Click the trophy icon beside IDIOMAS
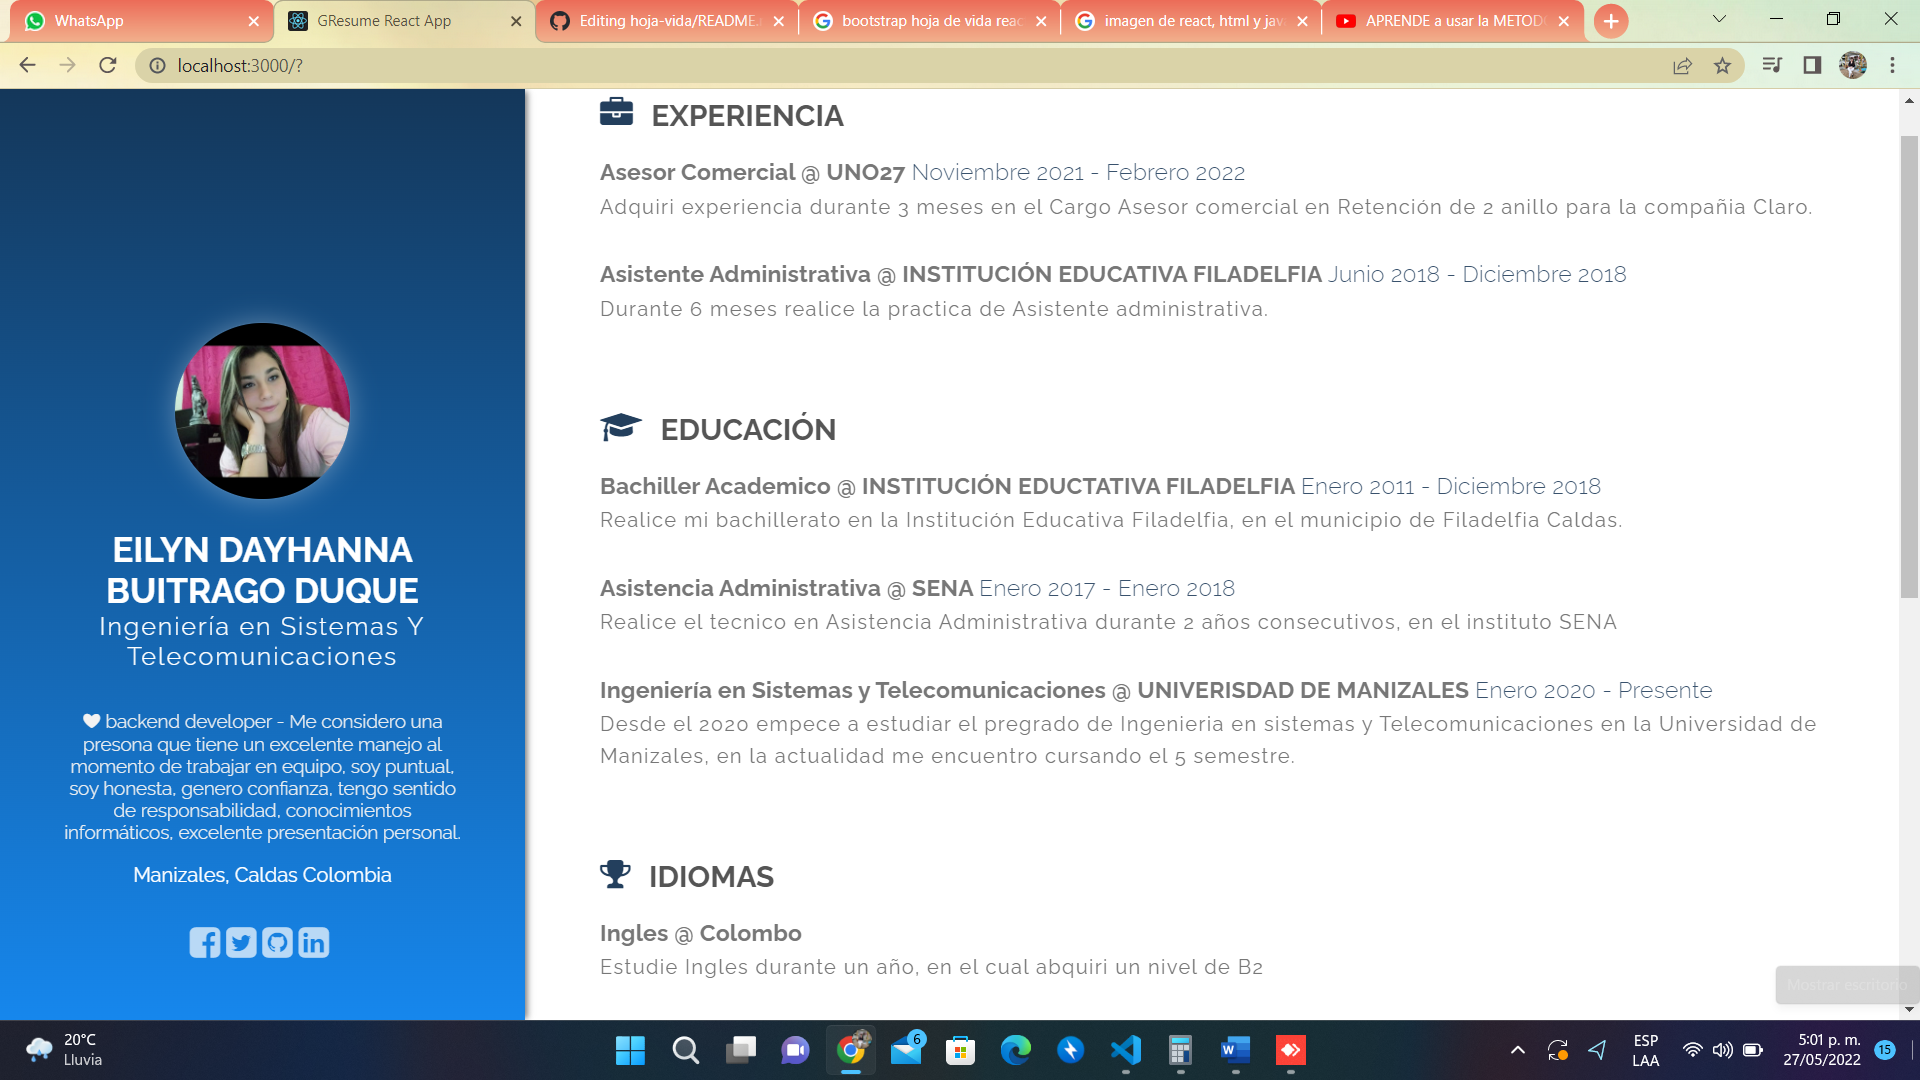 click(x=615, y=874)
